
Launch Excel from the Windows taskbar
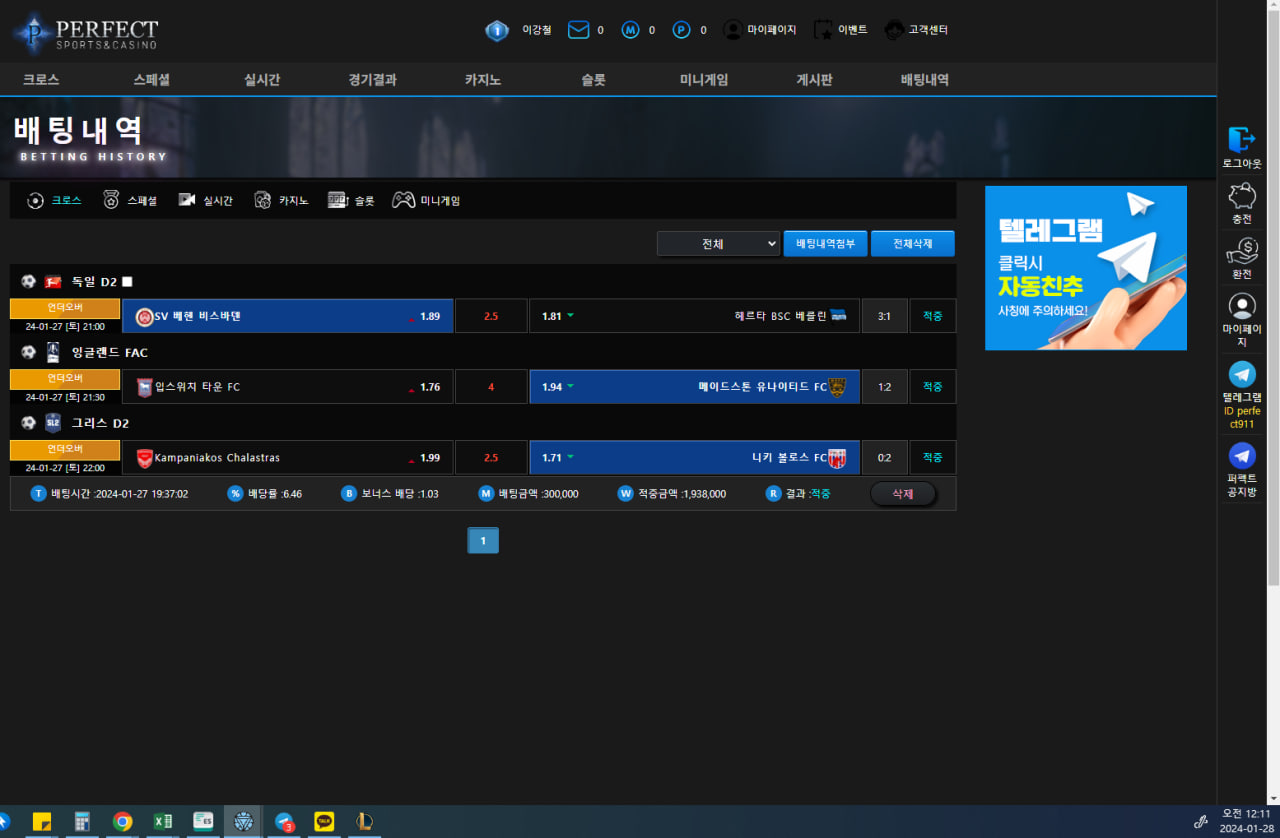(163, 821)
